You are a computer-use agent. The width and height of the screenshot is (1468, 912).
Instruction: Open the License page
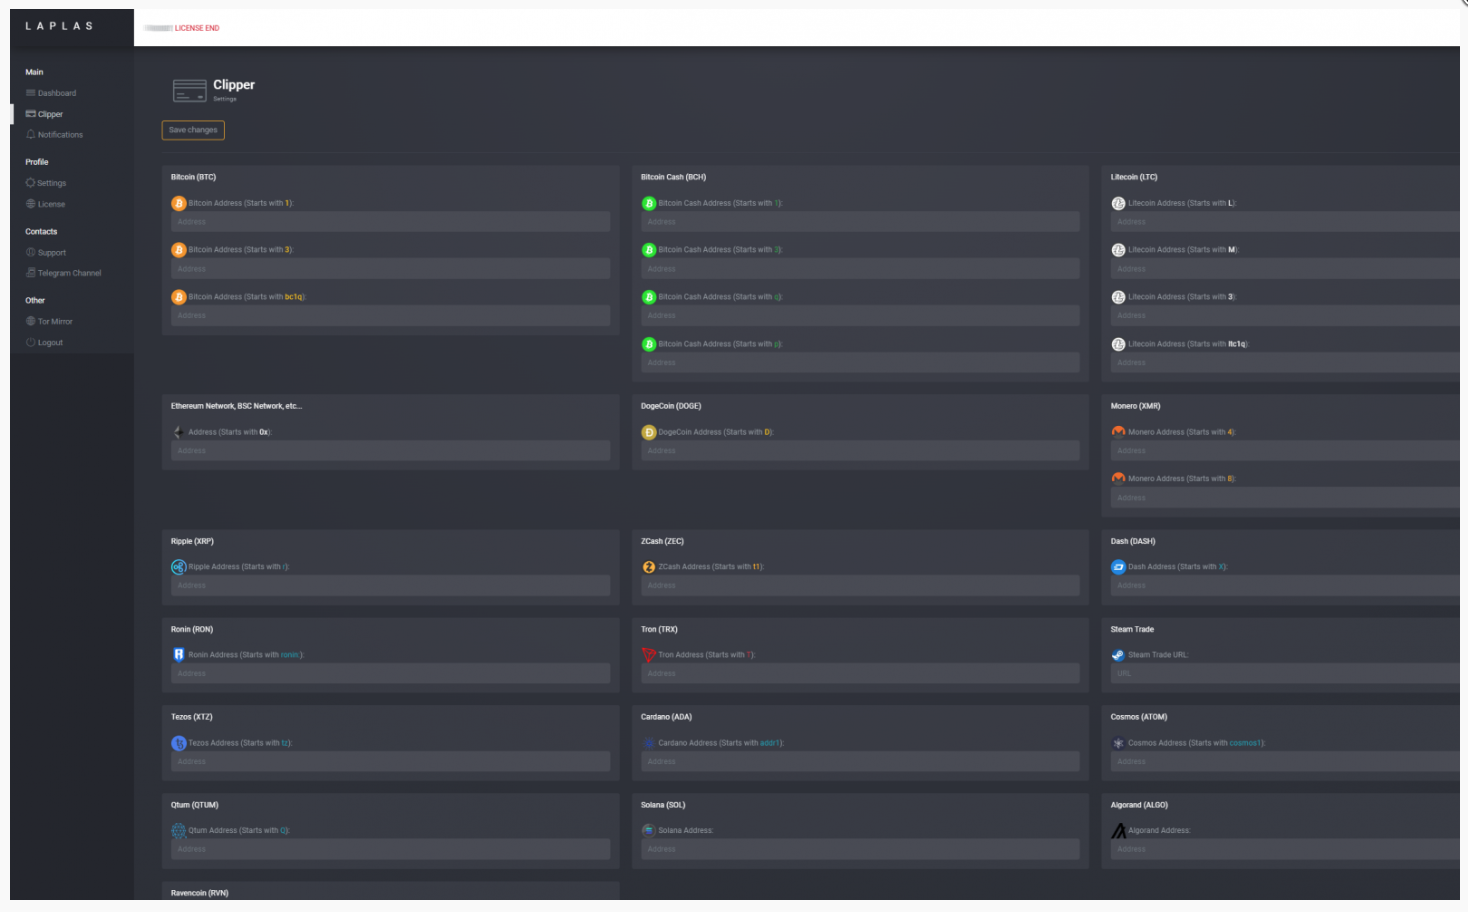coord(45,204)
